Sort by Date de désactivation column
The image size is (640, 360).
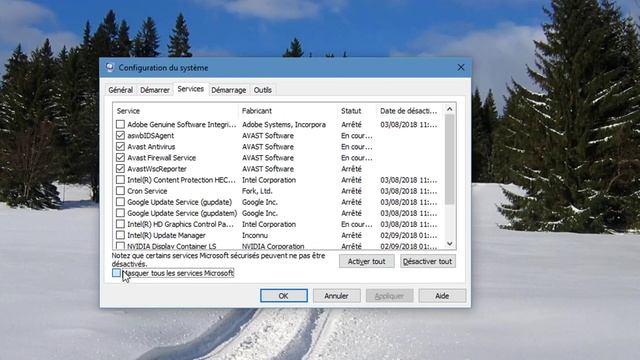[x=409, y=111]
